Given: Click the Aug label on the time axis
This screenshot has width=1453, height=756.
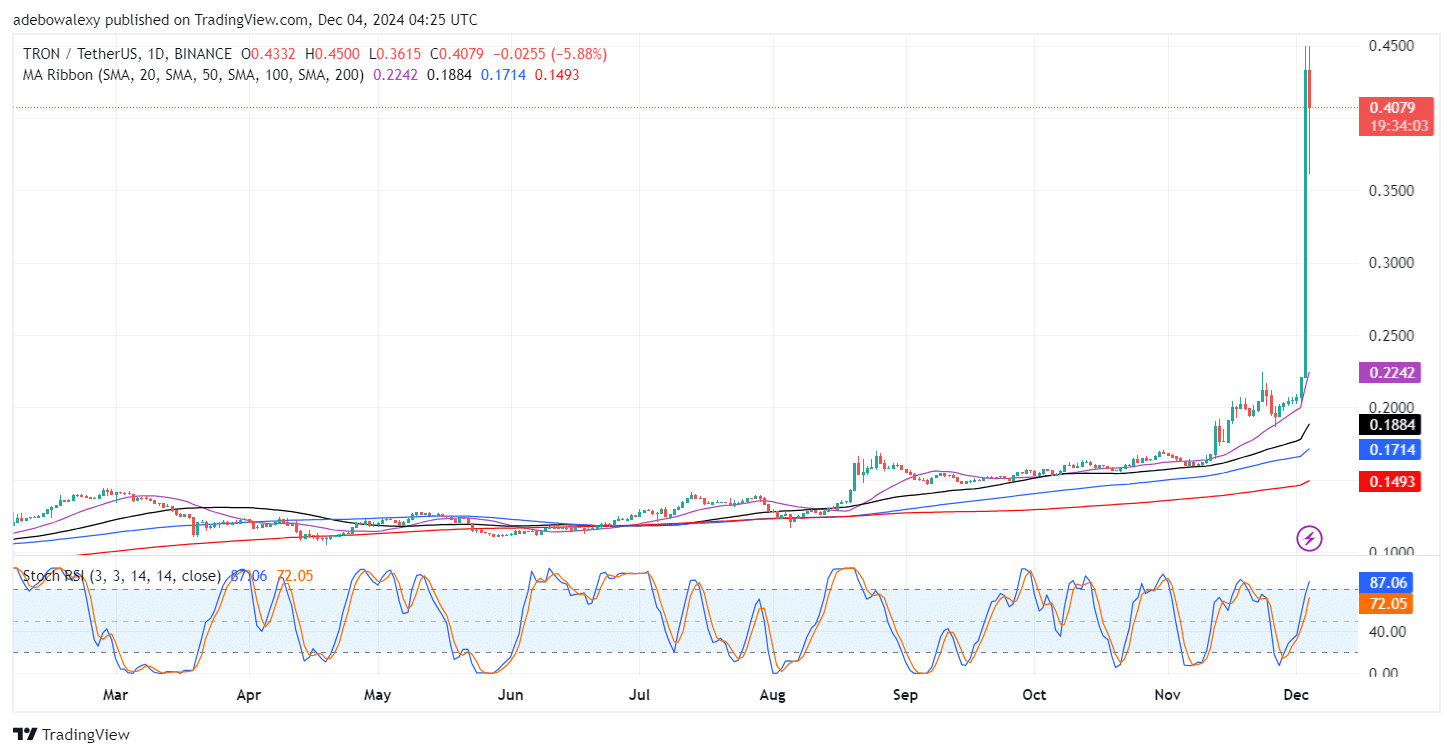Looking at the screenshot, I should point(772,694).
